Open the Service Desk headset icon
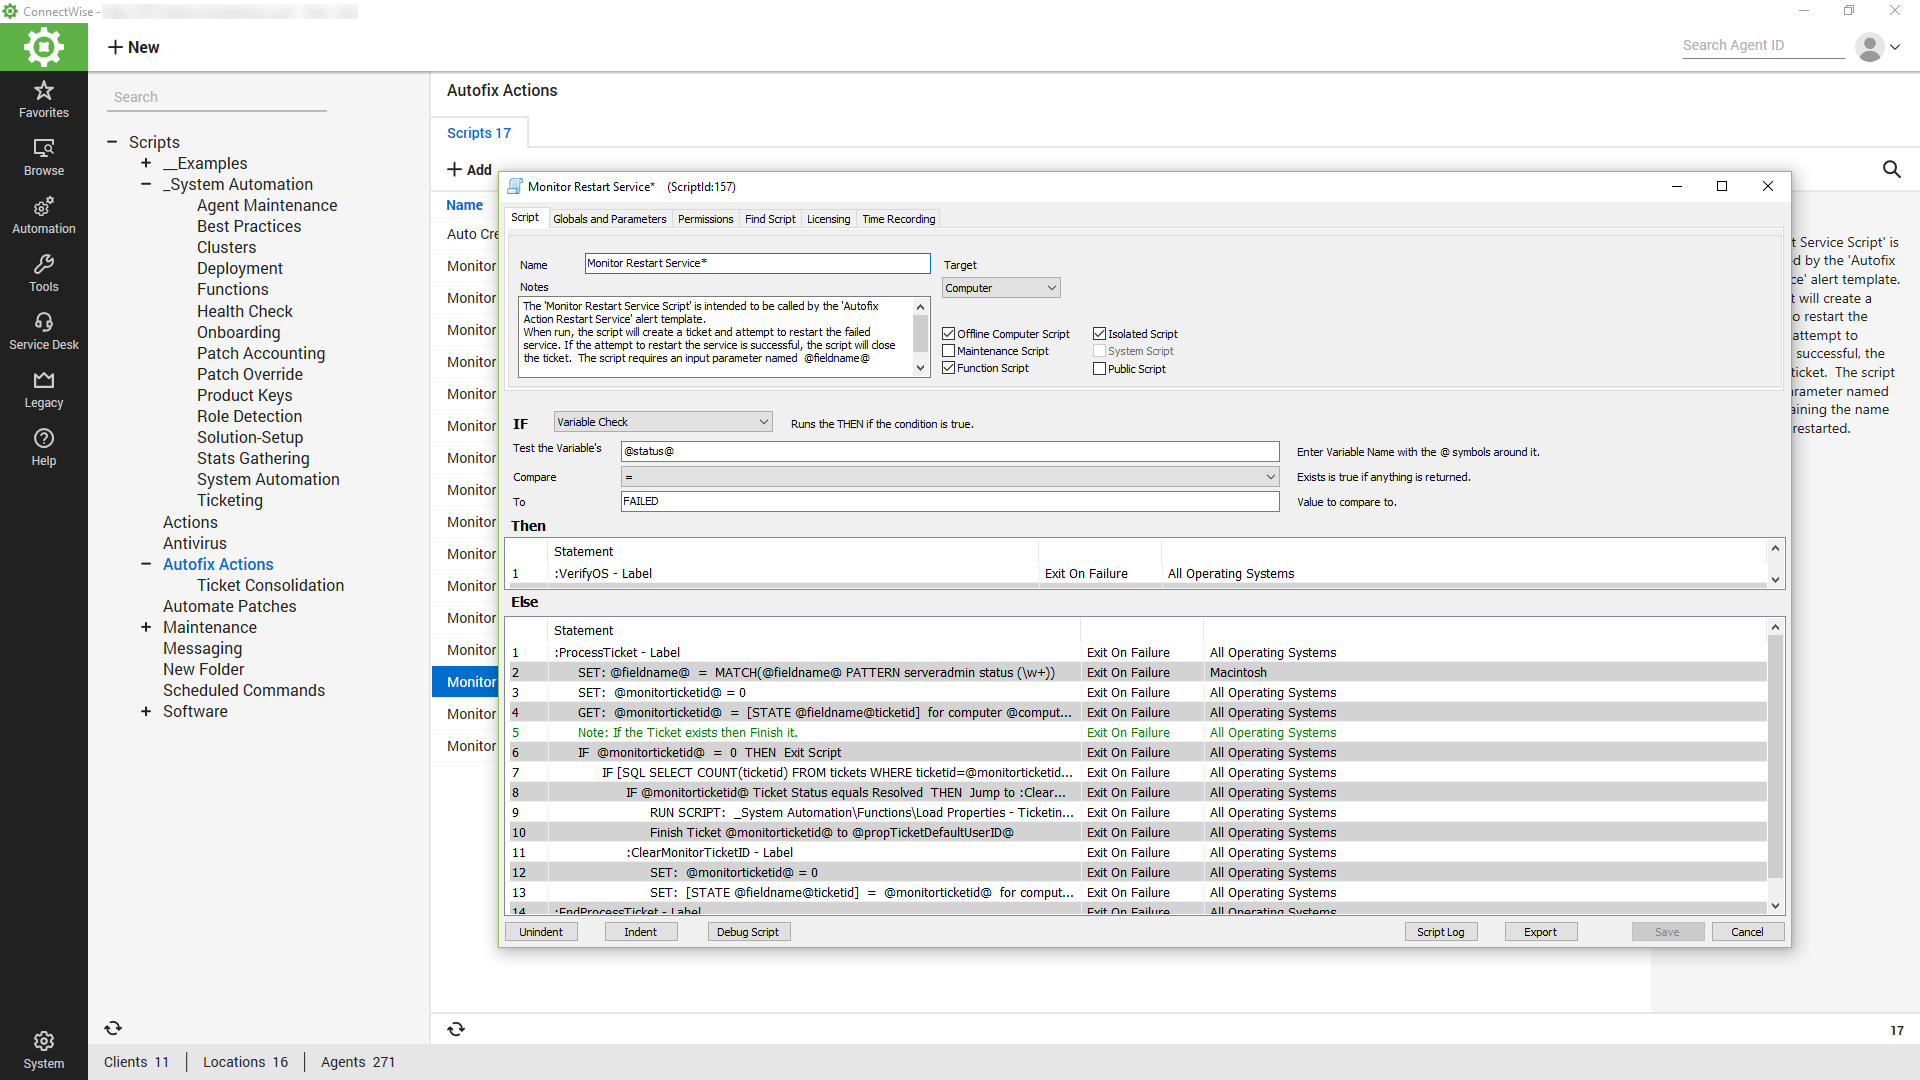The height and width of the screenshot is (1080, 1920). pos(44,323)
